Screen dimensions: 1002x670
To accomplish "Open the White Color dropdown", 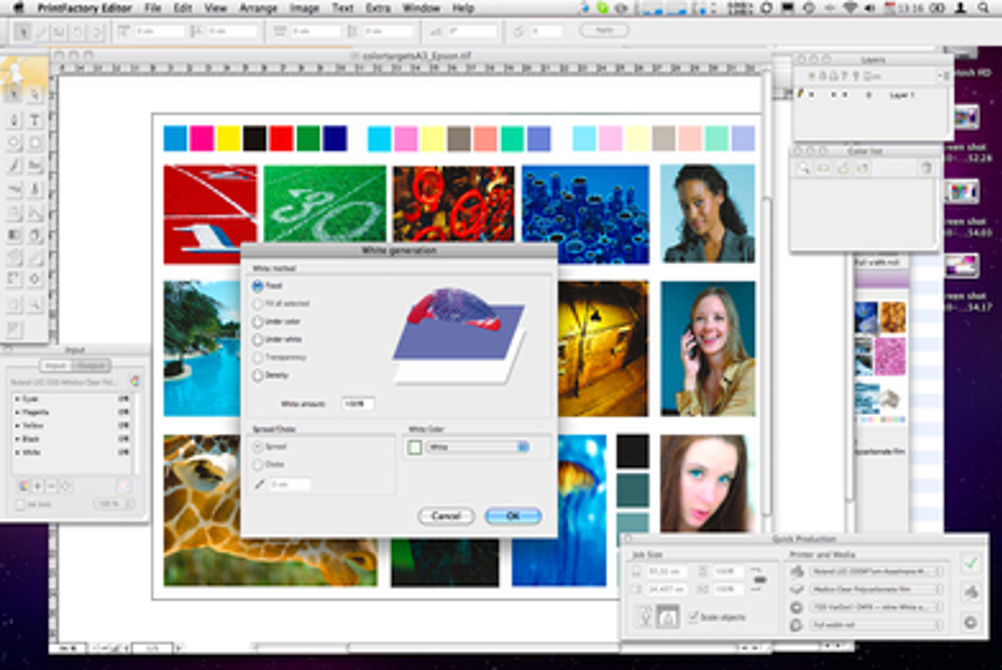I will tap(479, 447).
